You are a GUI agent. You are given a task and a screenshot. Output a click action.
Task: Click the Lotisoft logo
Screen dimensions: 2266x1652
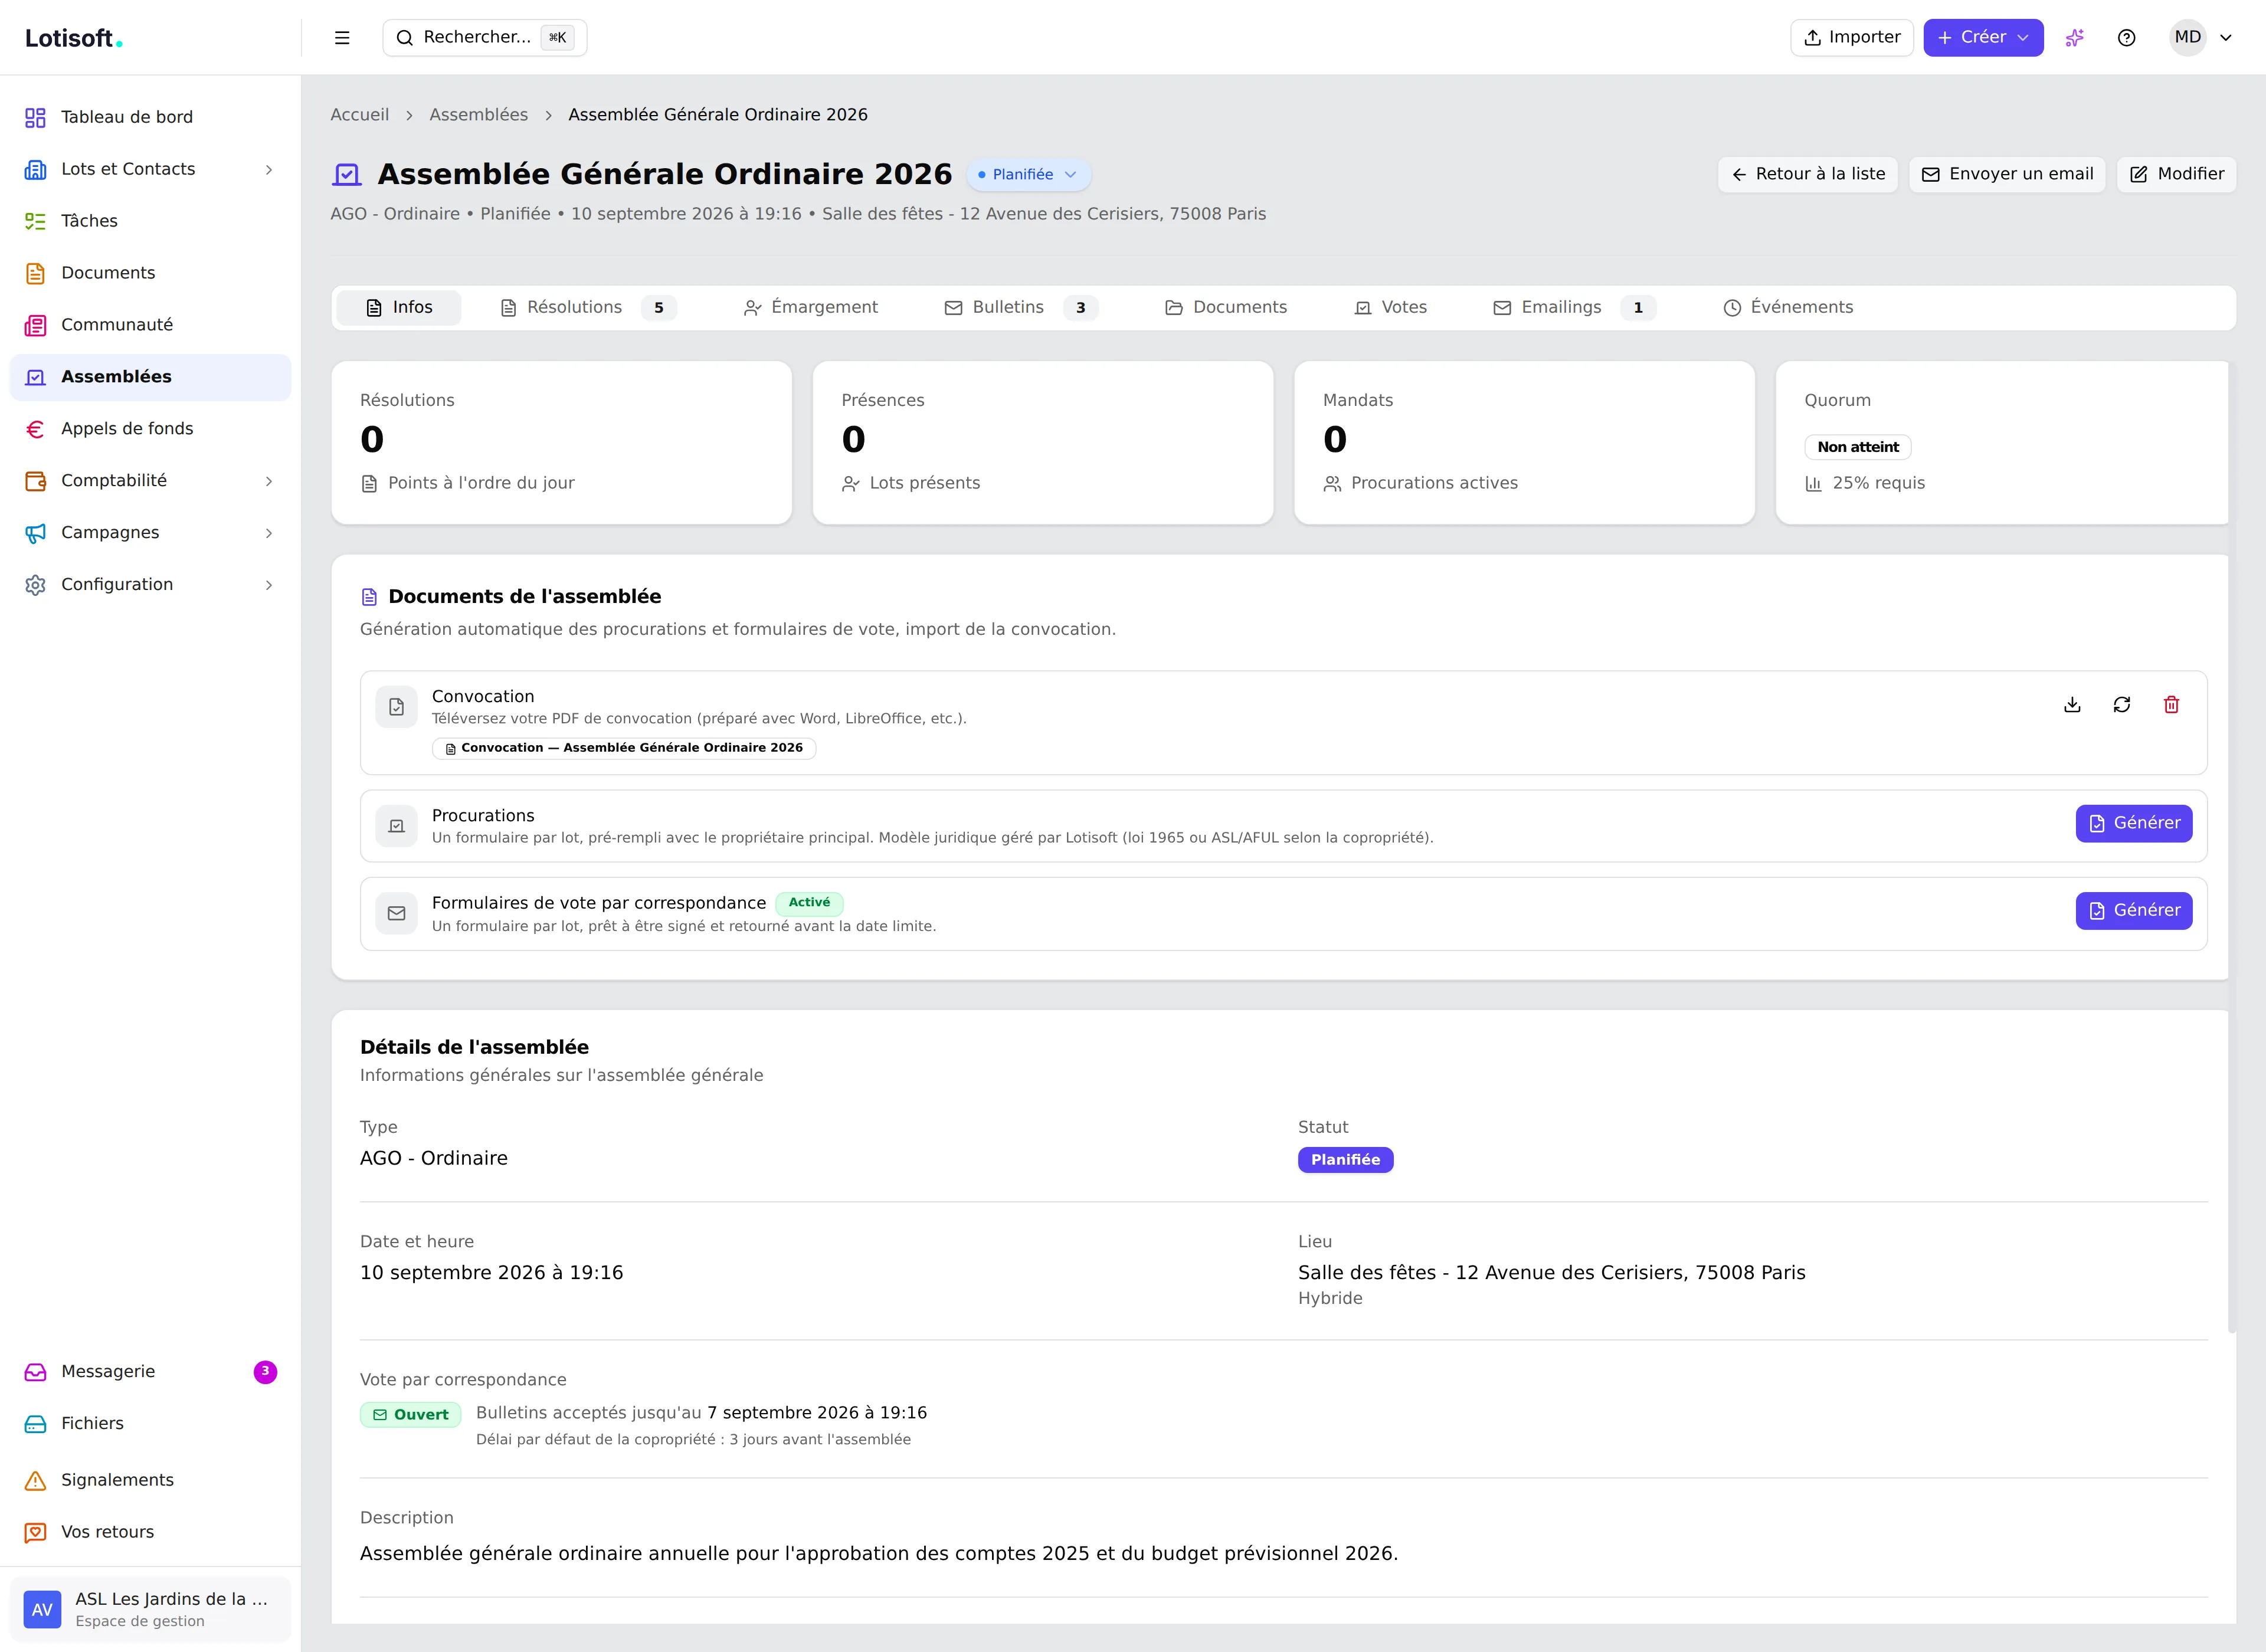(74, 38)
